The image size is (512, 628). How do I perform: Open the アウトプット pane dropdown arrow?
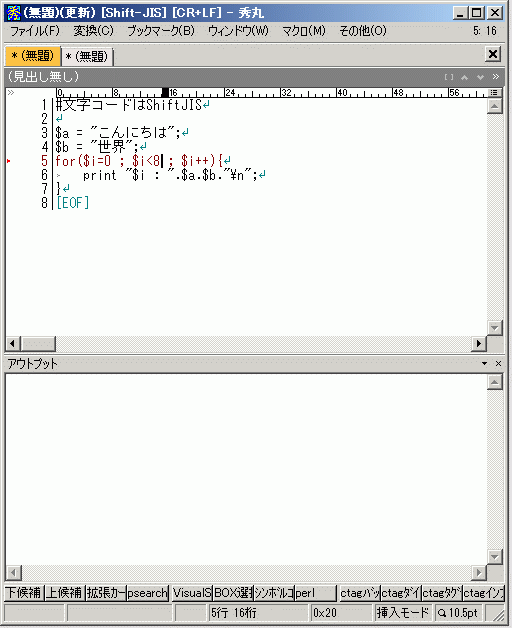484,363
